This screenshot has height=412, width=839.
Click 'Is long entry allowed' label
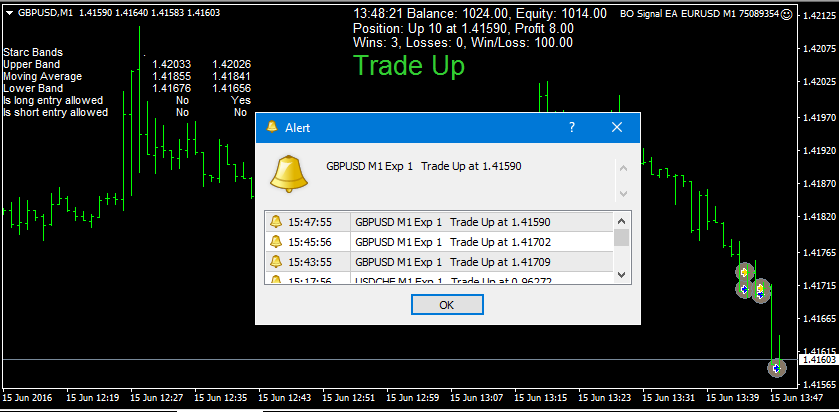click(53, 100)
